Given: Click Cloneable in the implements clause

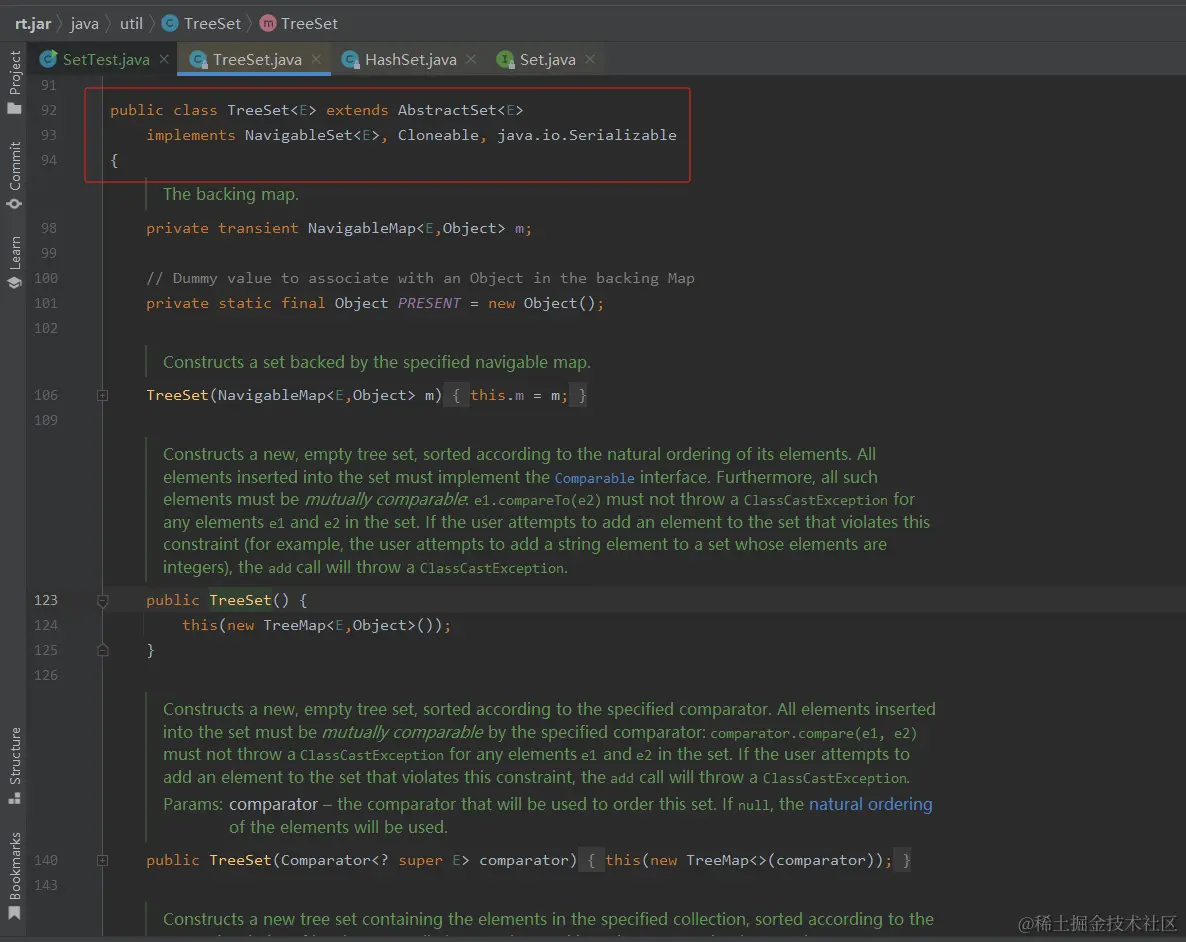Looking at the screenshot, I should [x=438, y=135].
